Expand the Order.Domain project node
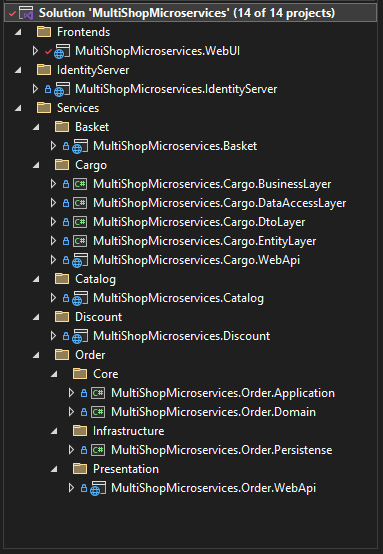Screen dimensions: 383x554 pos(71,412)
